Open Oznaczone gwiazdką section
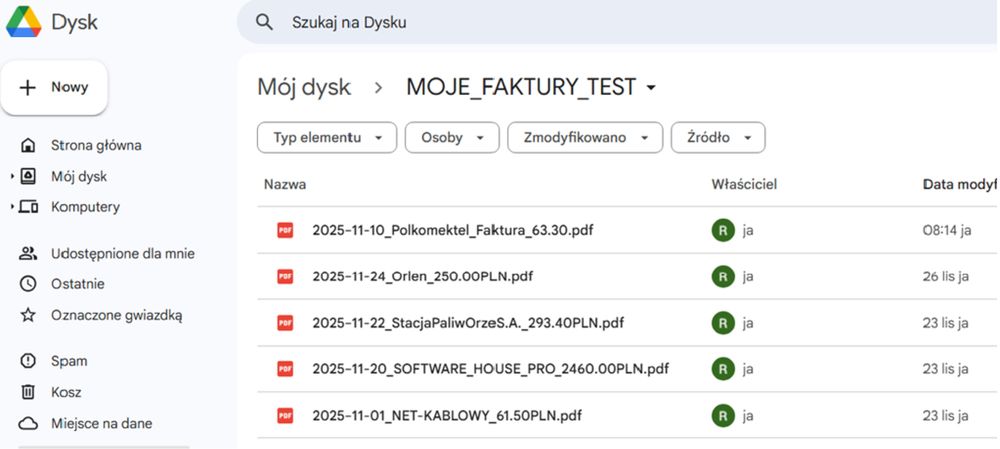This screenshot has width=1000, height=449. (117, 315)
